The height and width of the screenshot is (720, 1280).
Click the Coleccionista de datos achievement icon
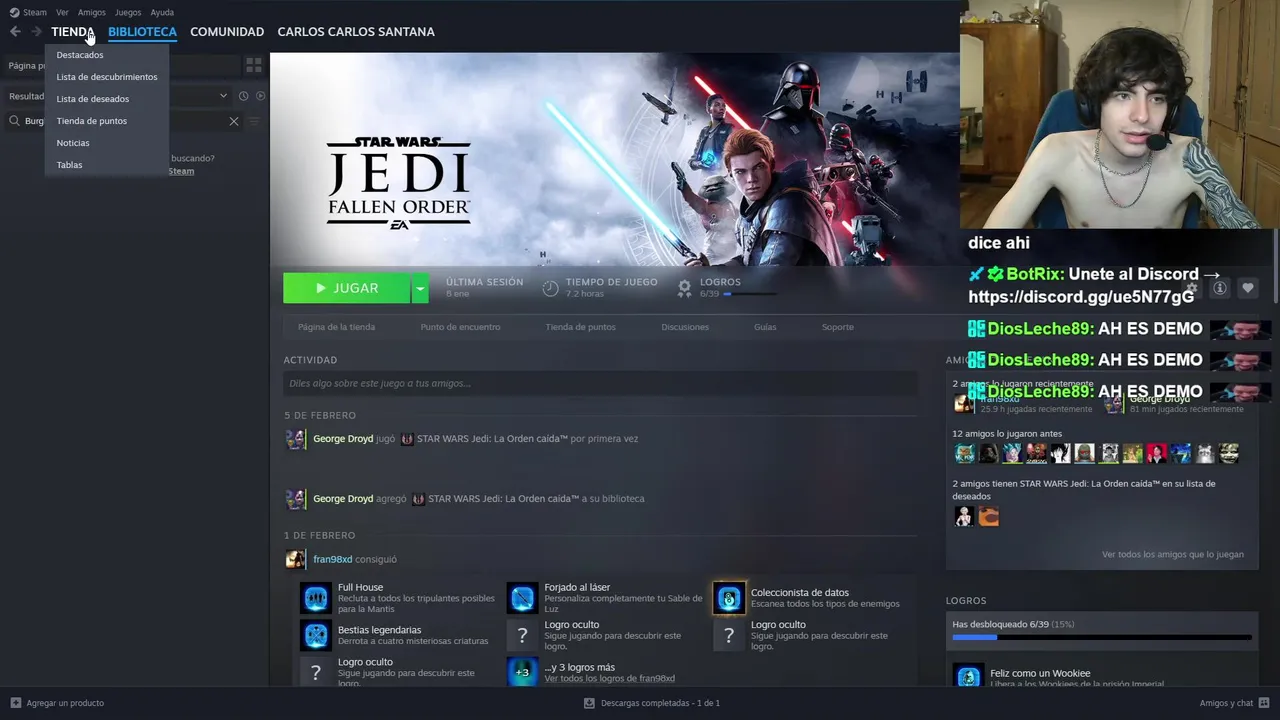(x=729, y=598)
